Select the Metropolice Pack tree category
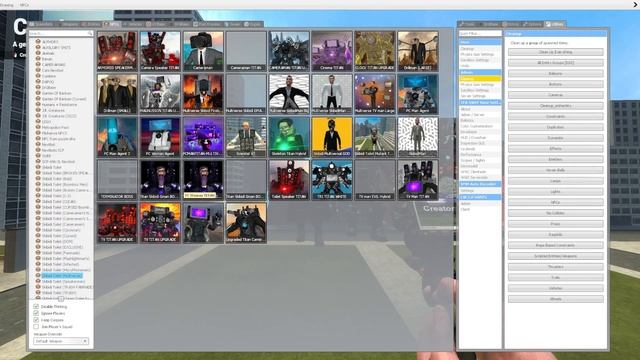 pos(55,127)
